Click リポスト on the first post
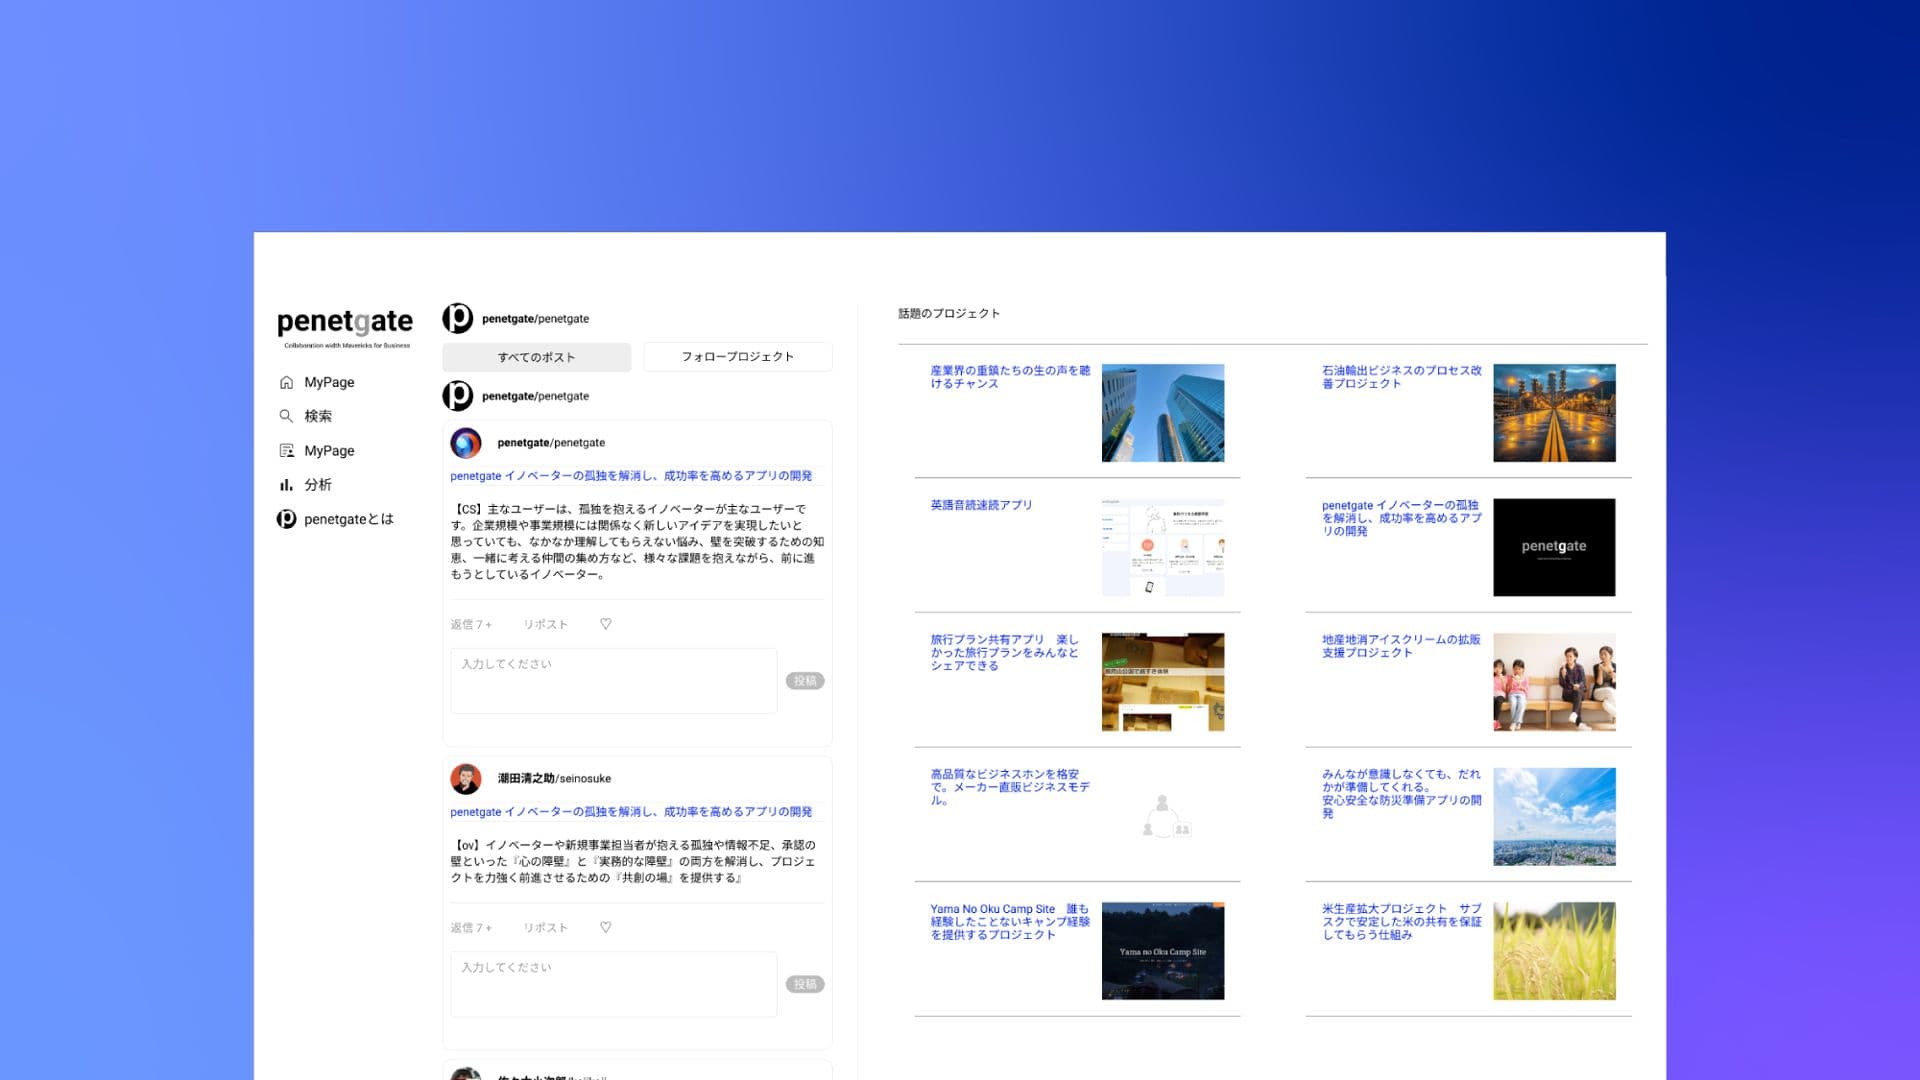Screen dimensions: 1920x1080 545,625
